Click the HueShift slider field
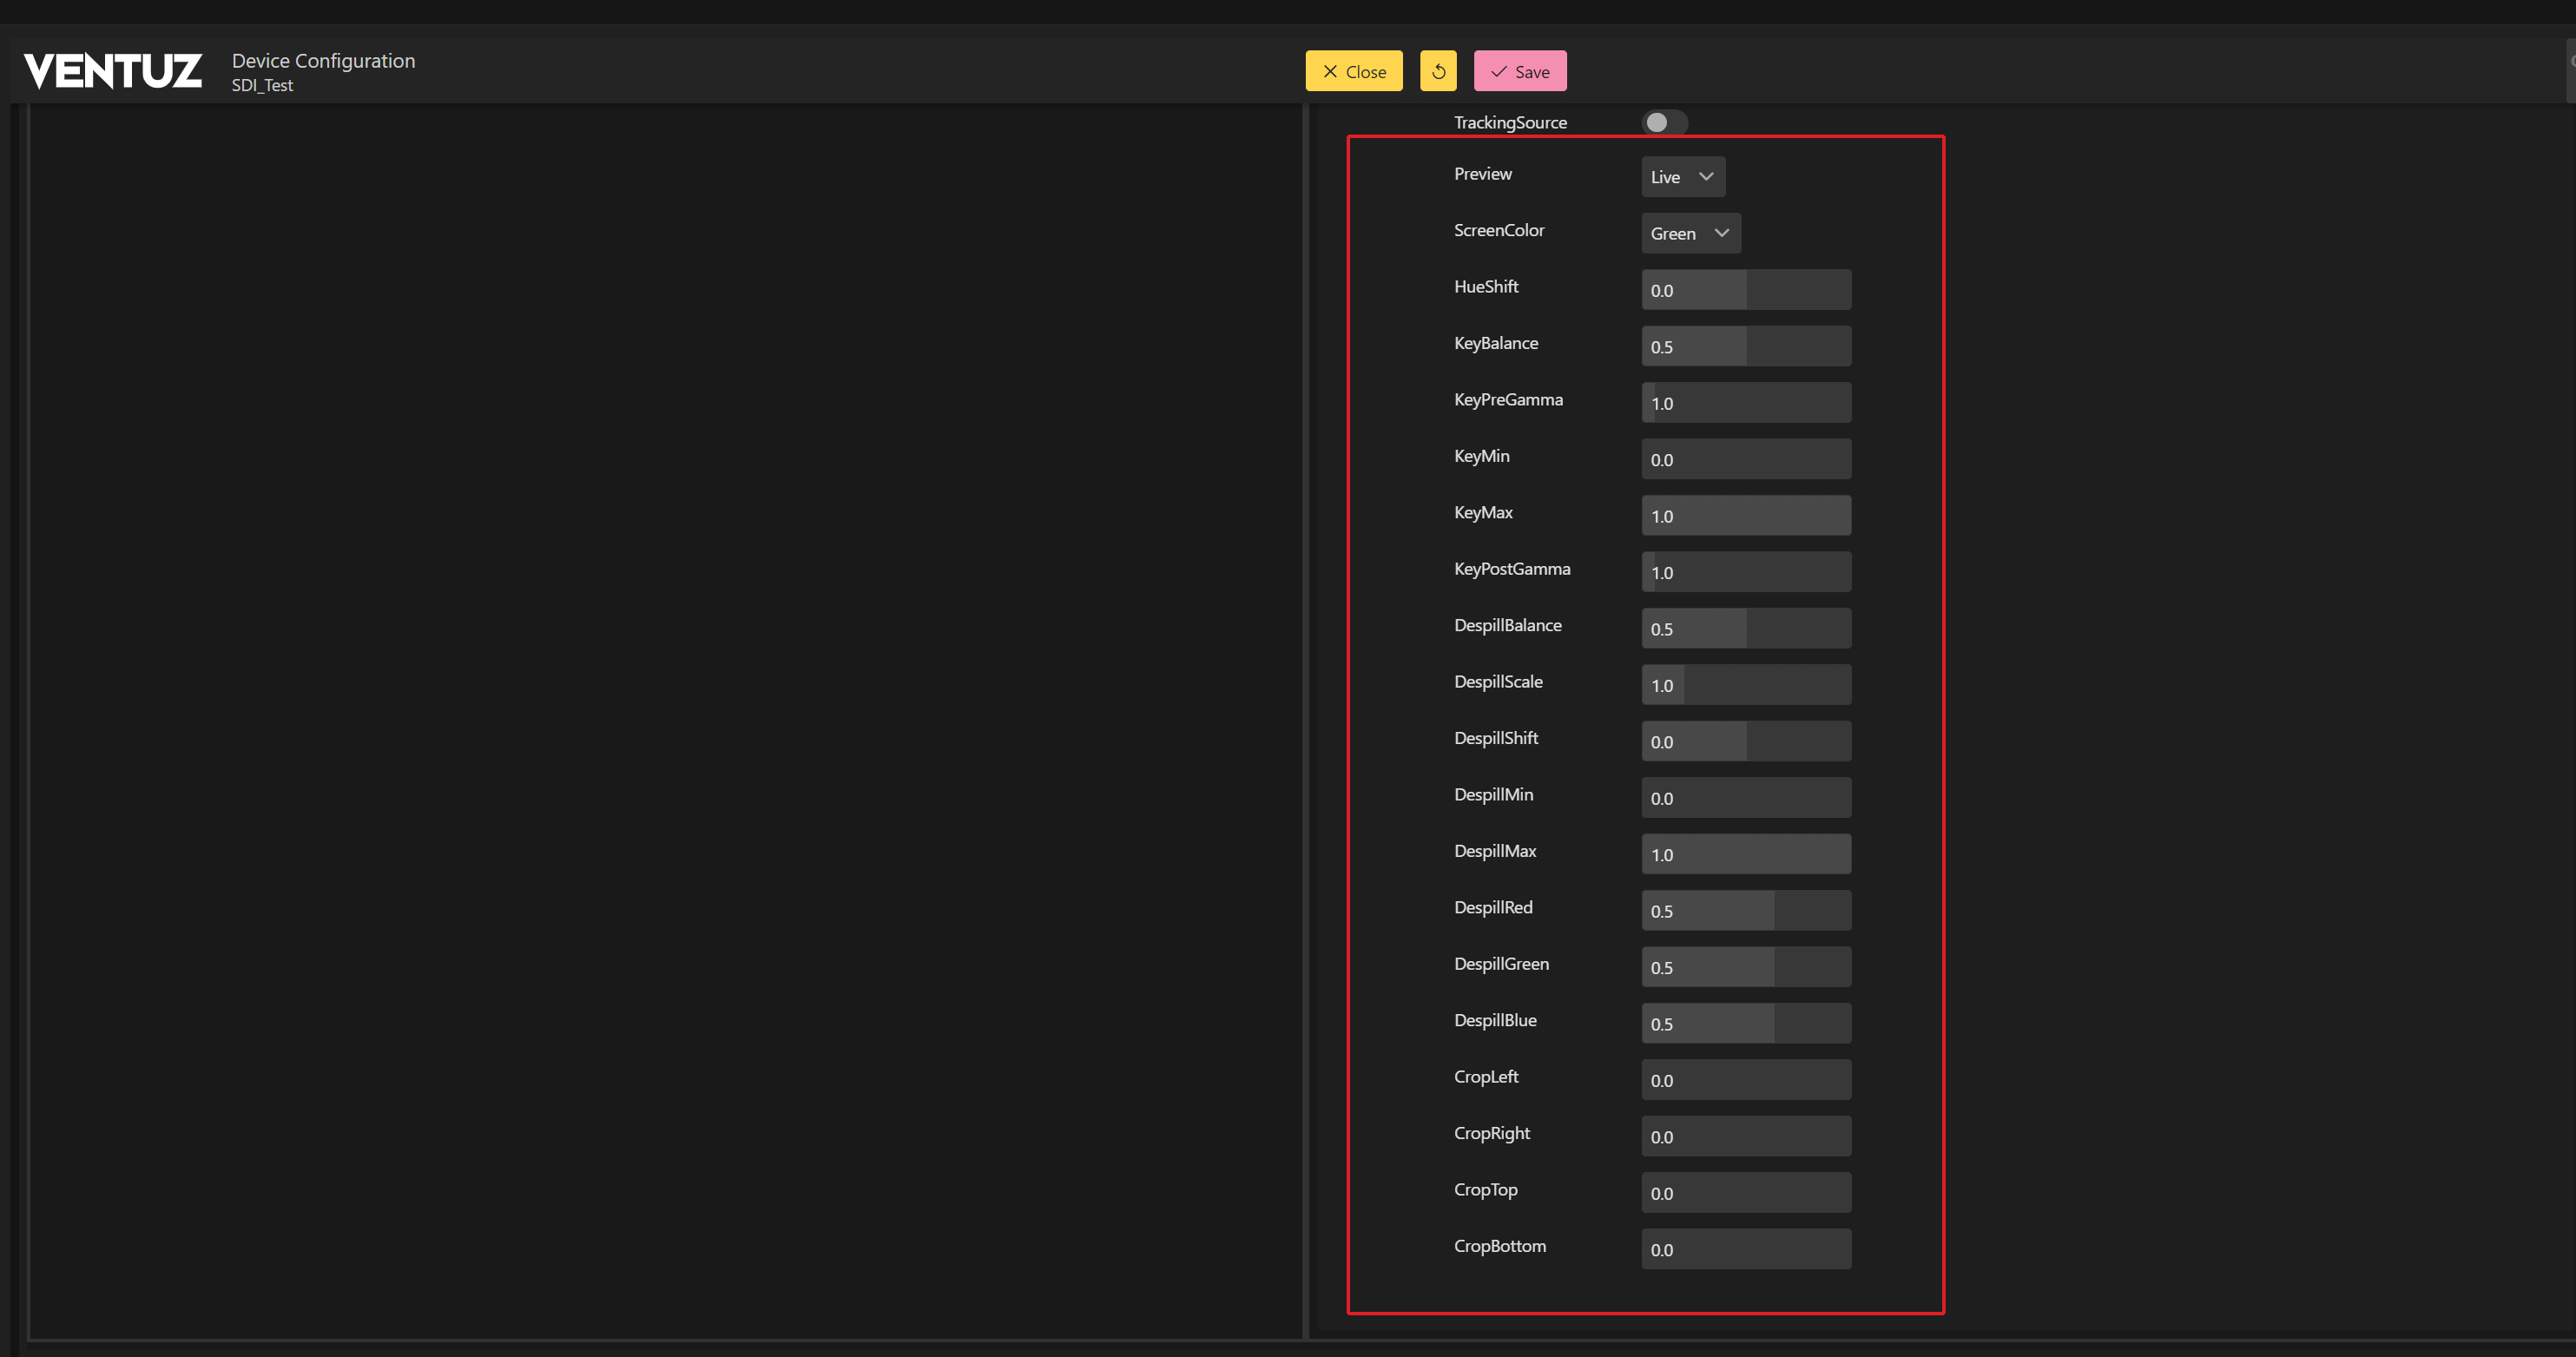2576x1357 pixels. [x=1745, y=290]
